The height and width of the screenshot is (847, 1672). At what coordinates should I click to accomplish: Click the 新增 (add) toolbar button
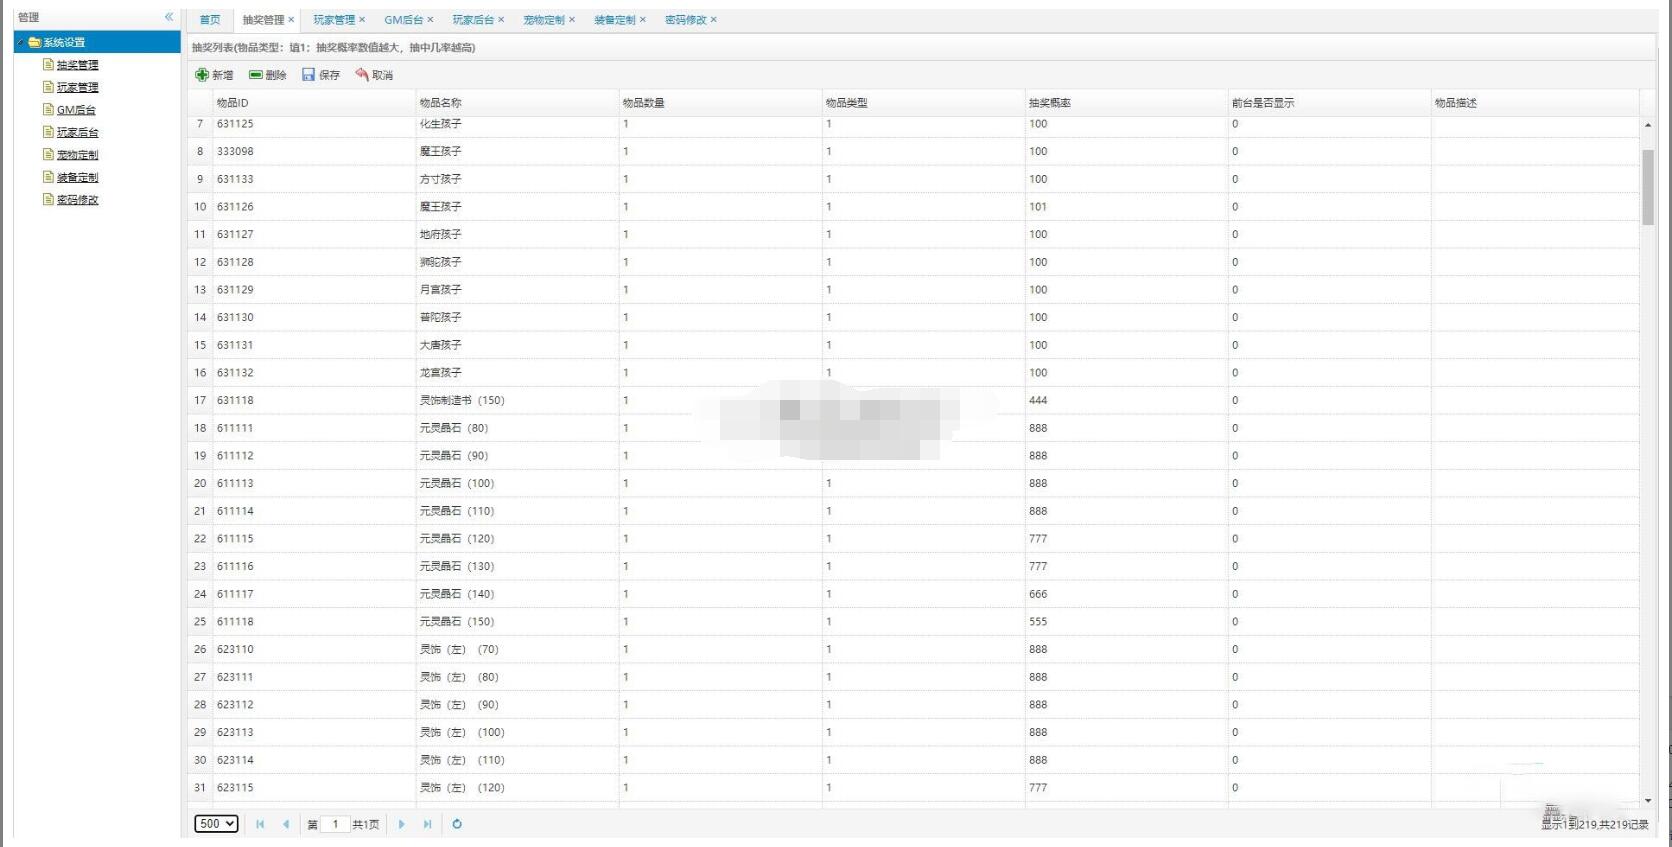tap(214, 75)
